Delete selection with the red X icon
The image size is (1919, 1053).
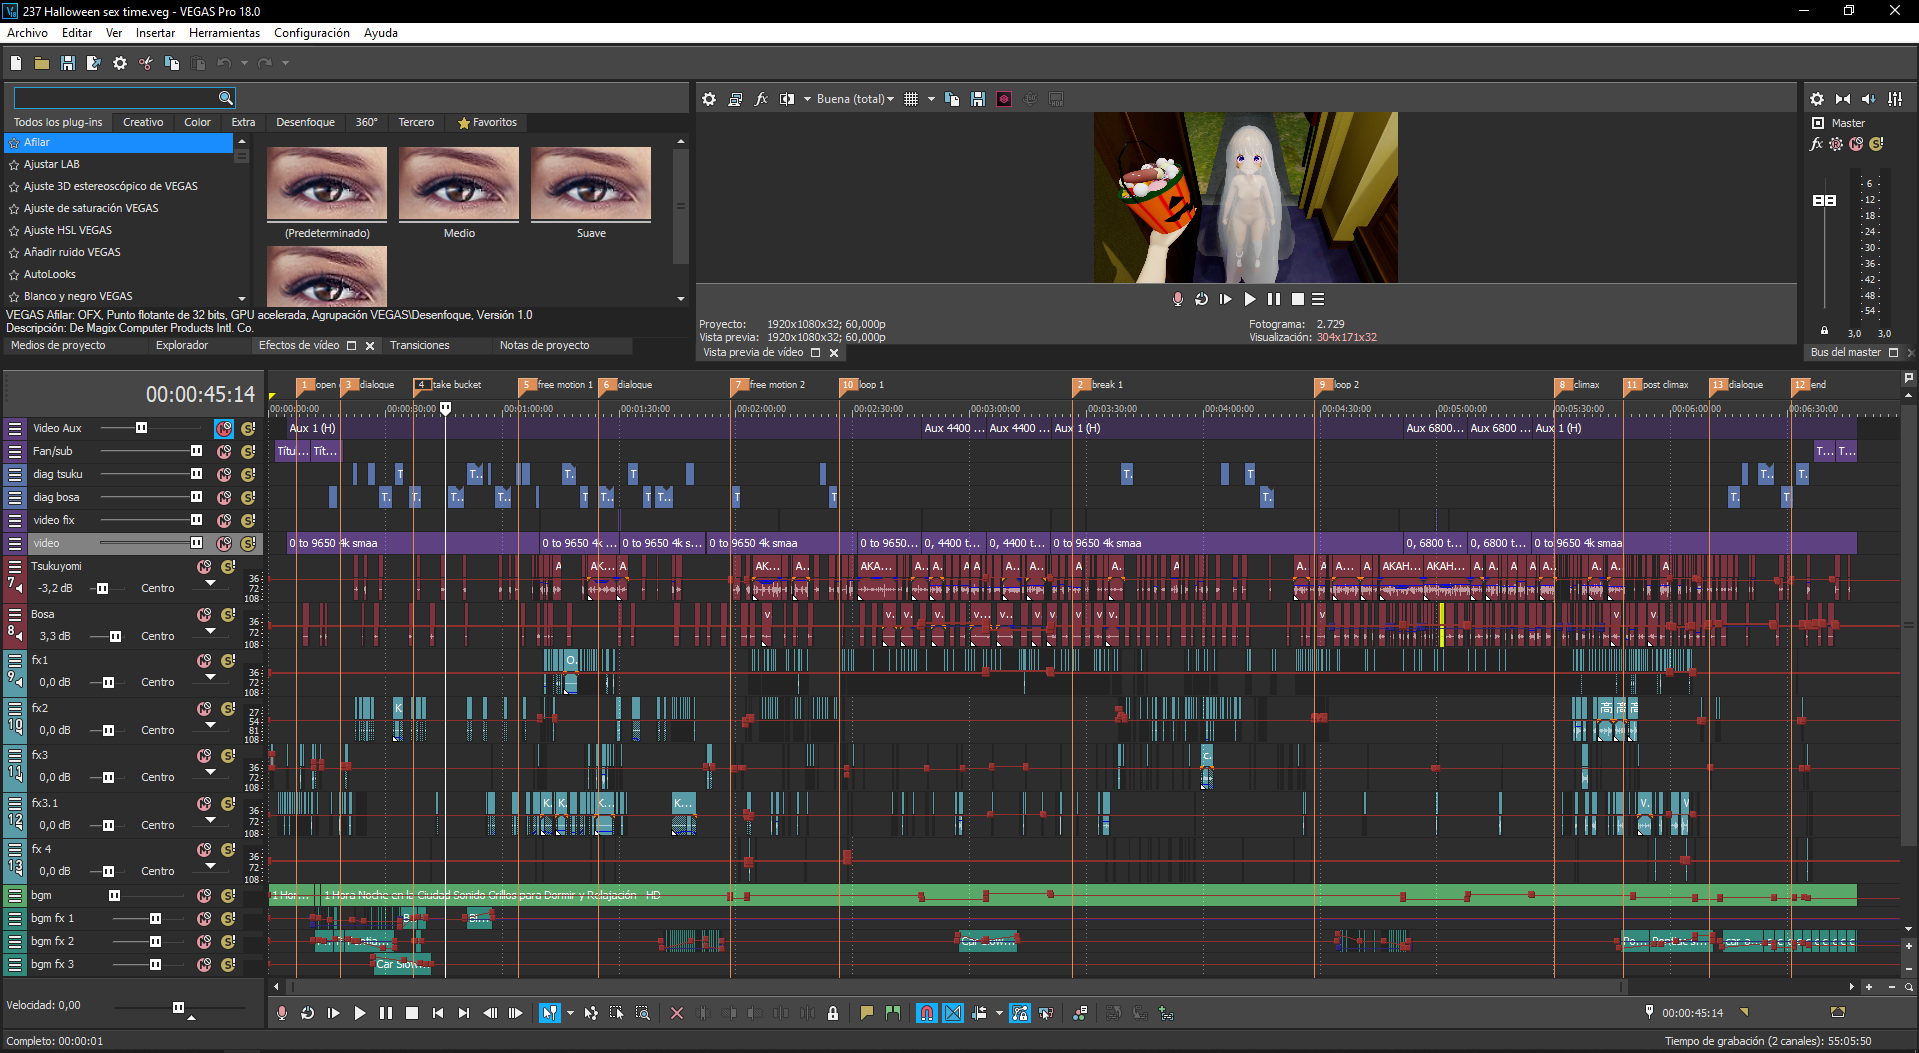(x=677, y=1013)
